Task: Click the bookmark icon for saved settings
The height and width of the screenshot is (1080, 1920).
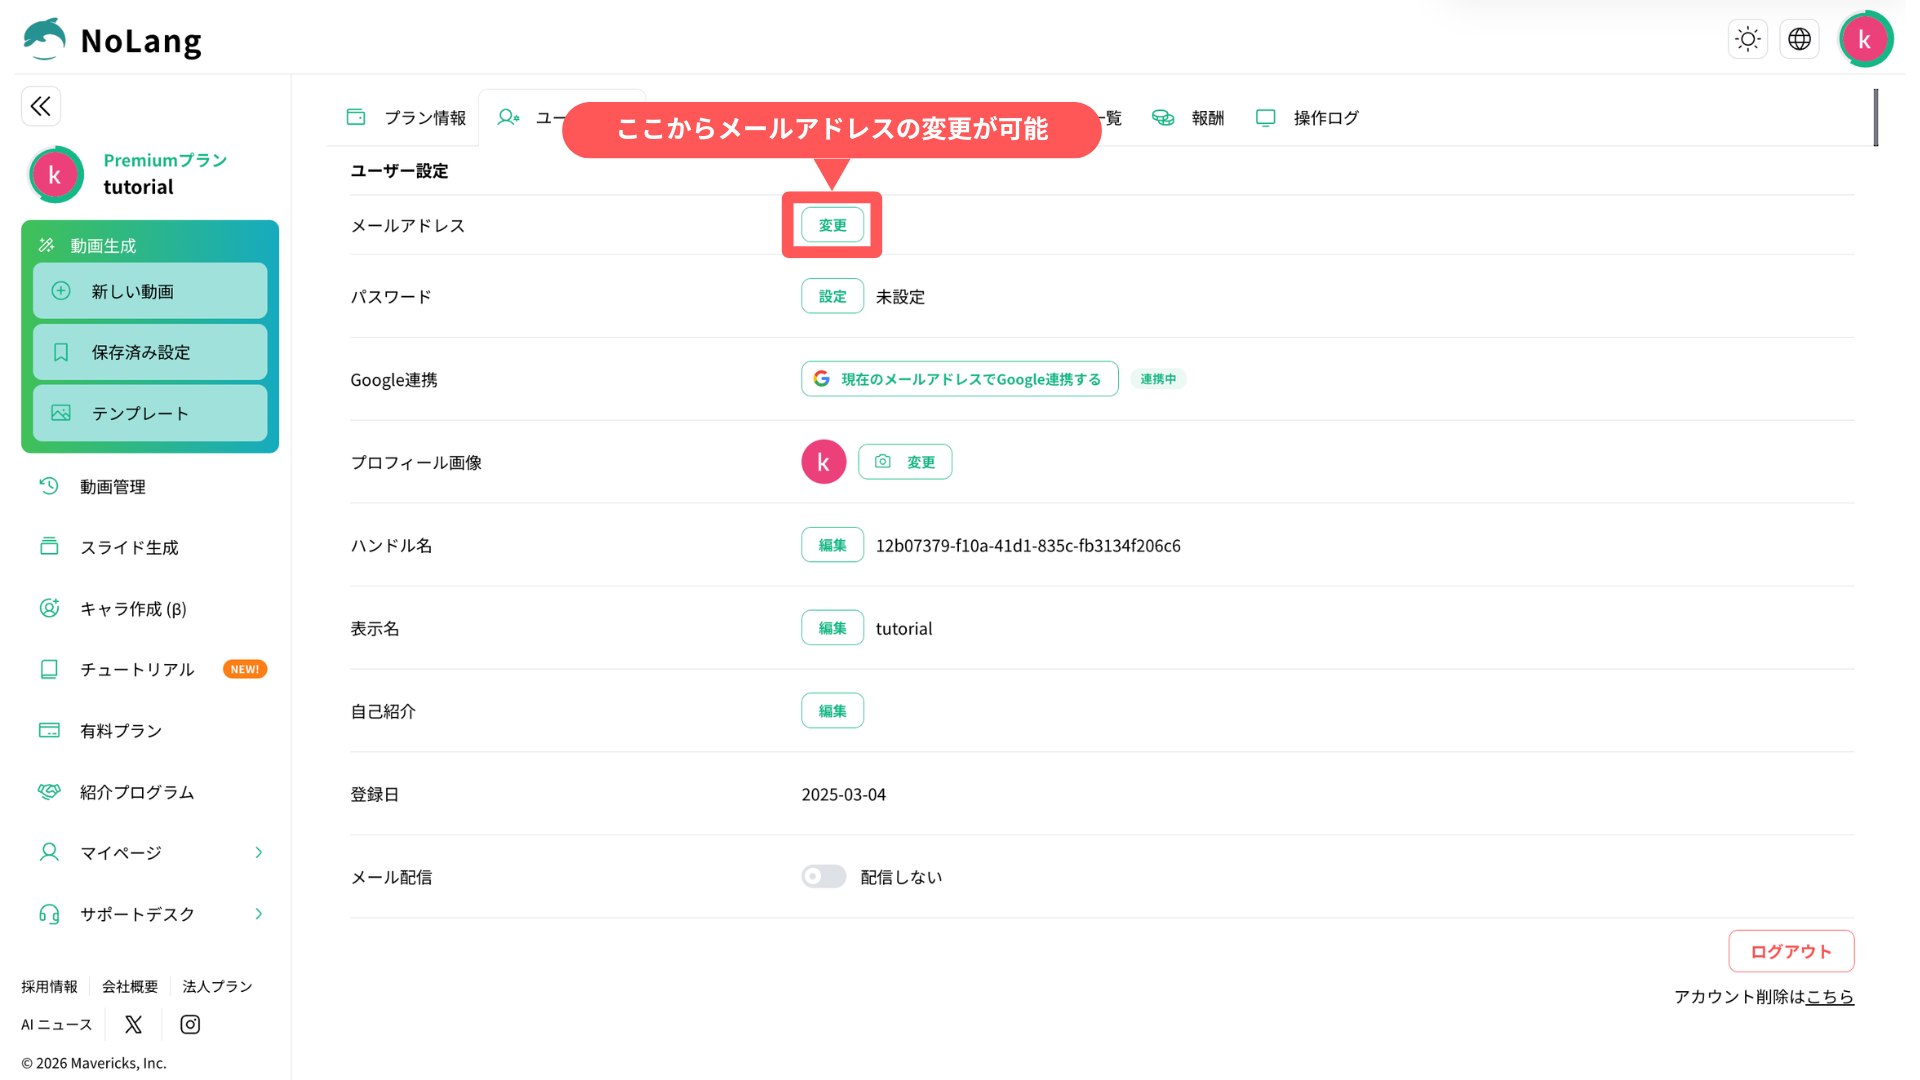Action: click(x=61, y=352)
